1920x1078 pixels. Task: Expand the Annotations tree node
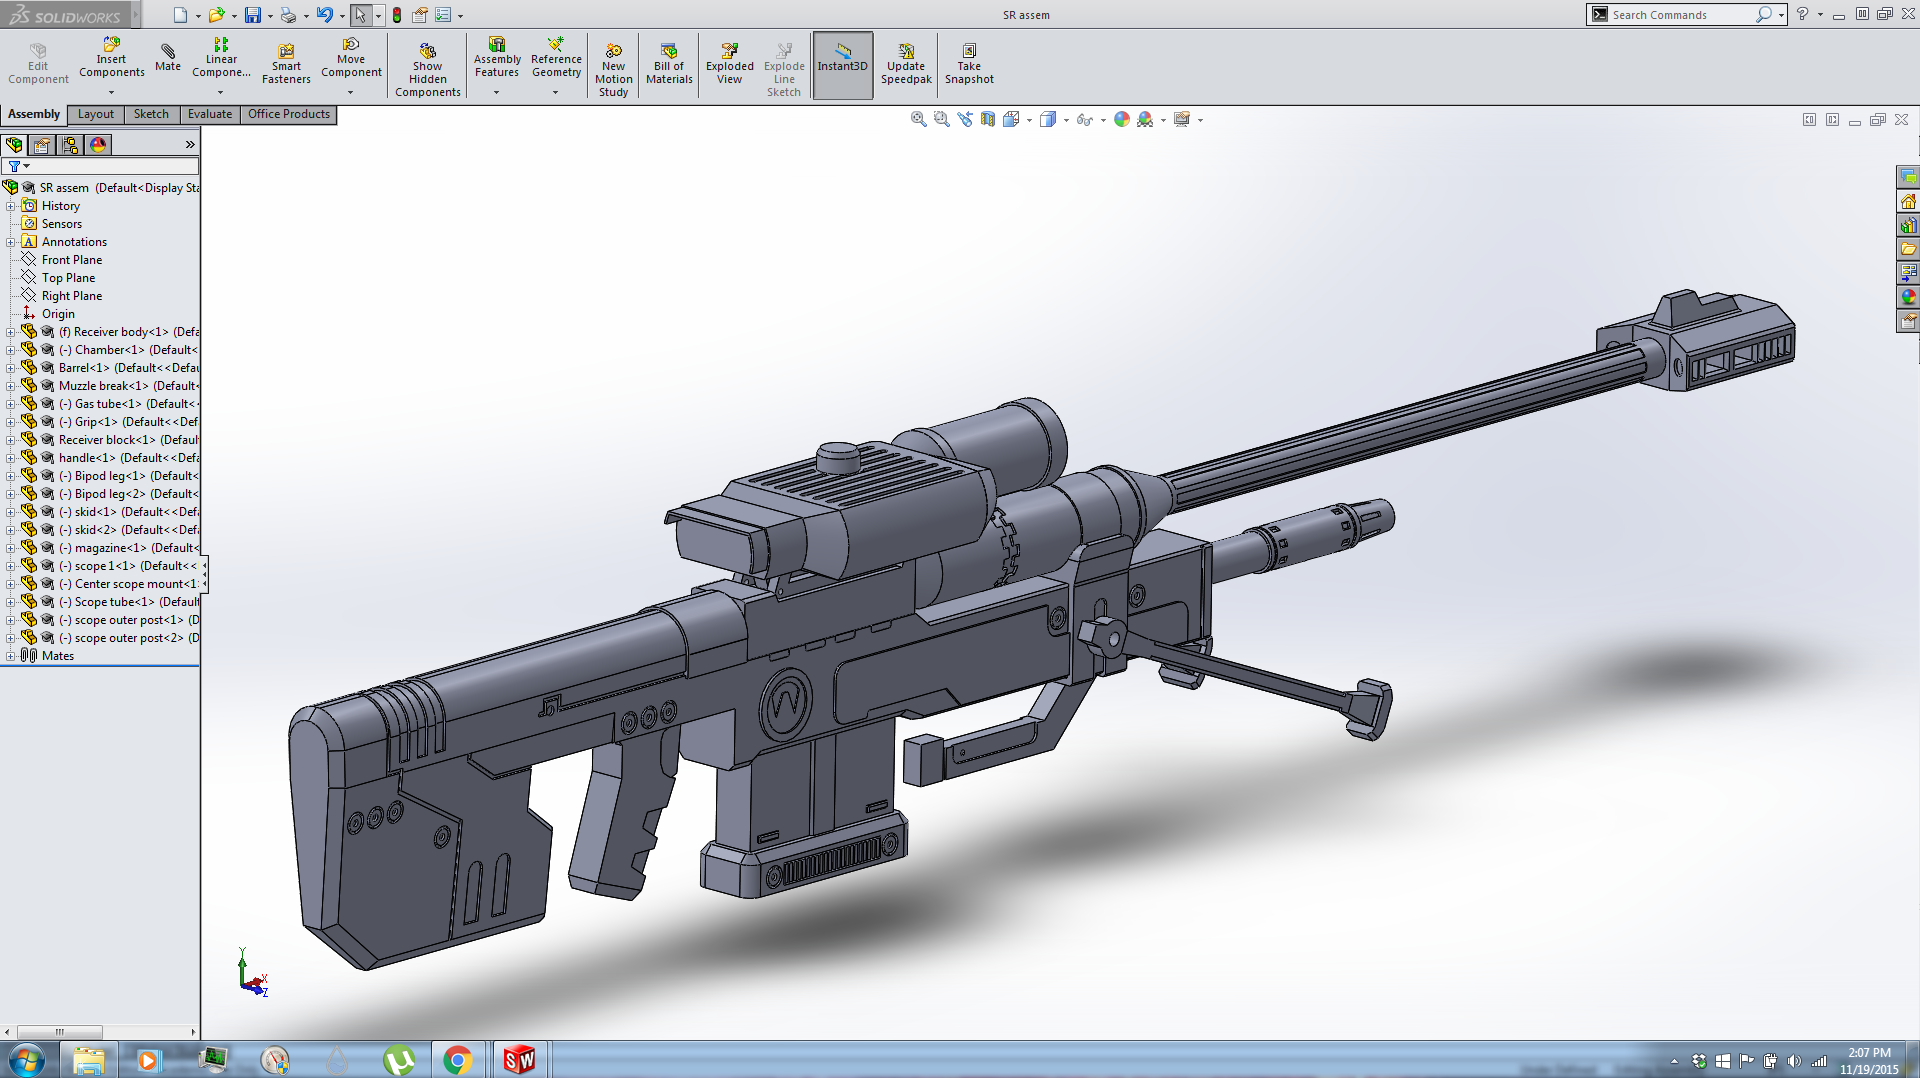pyautogui.click(x=11, y=242)
